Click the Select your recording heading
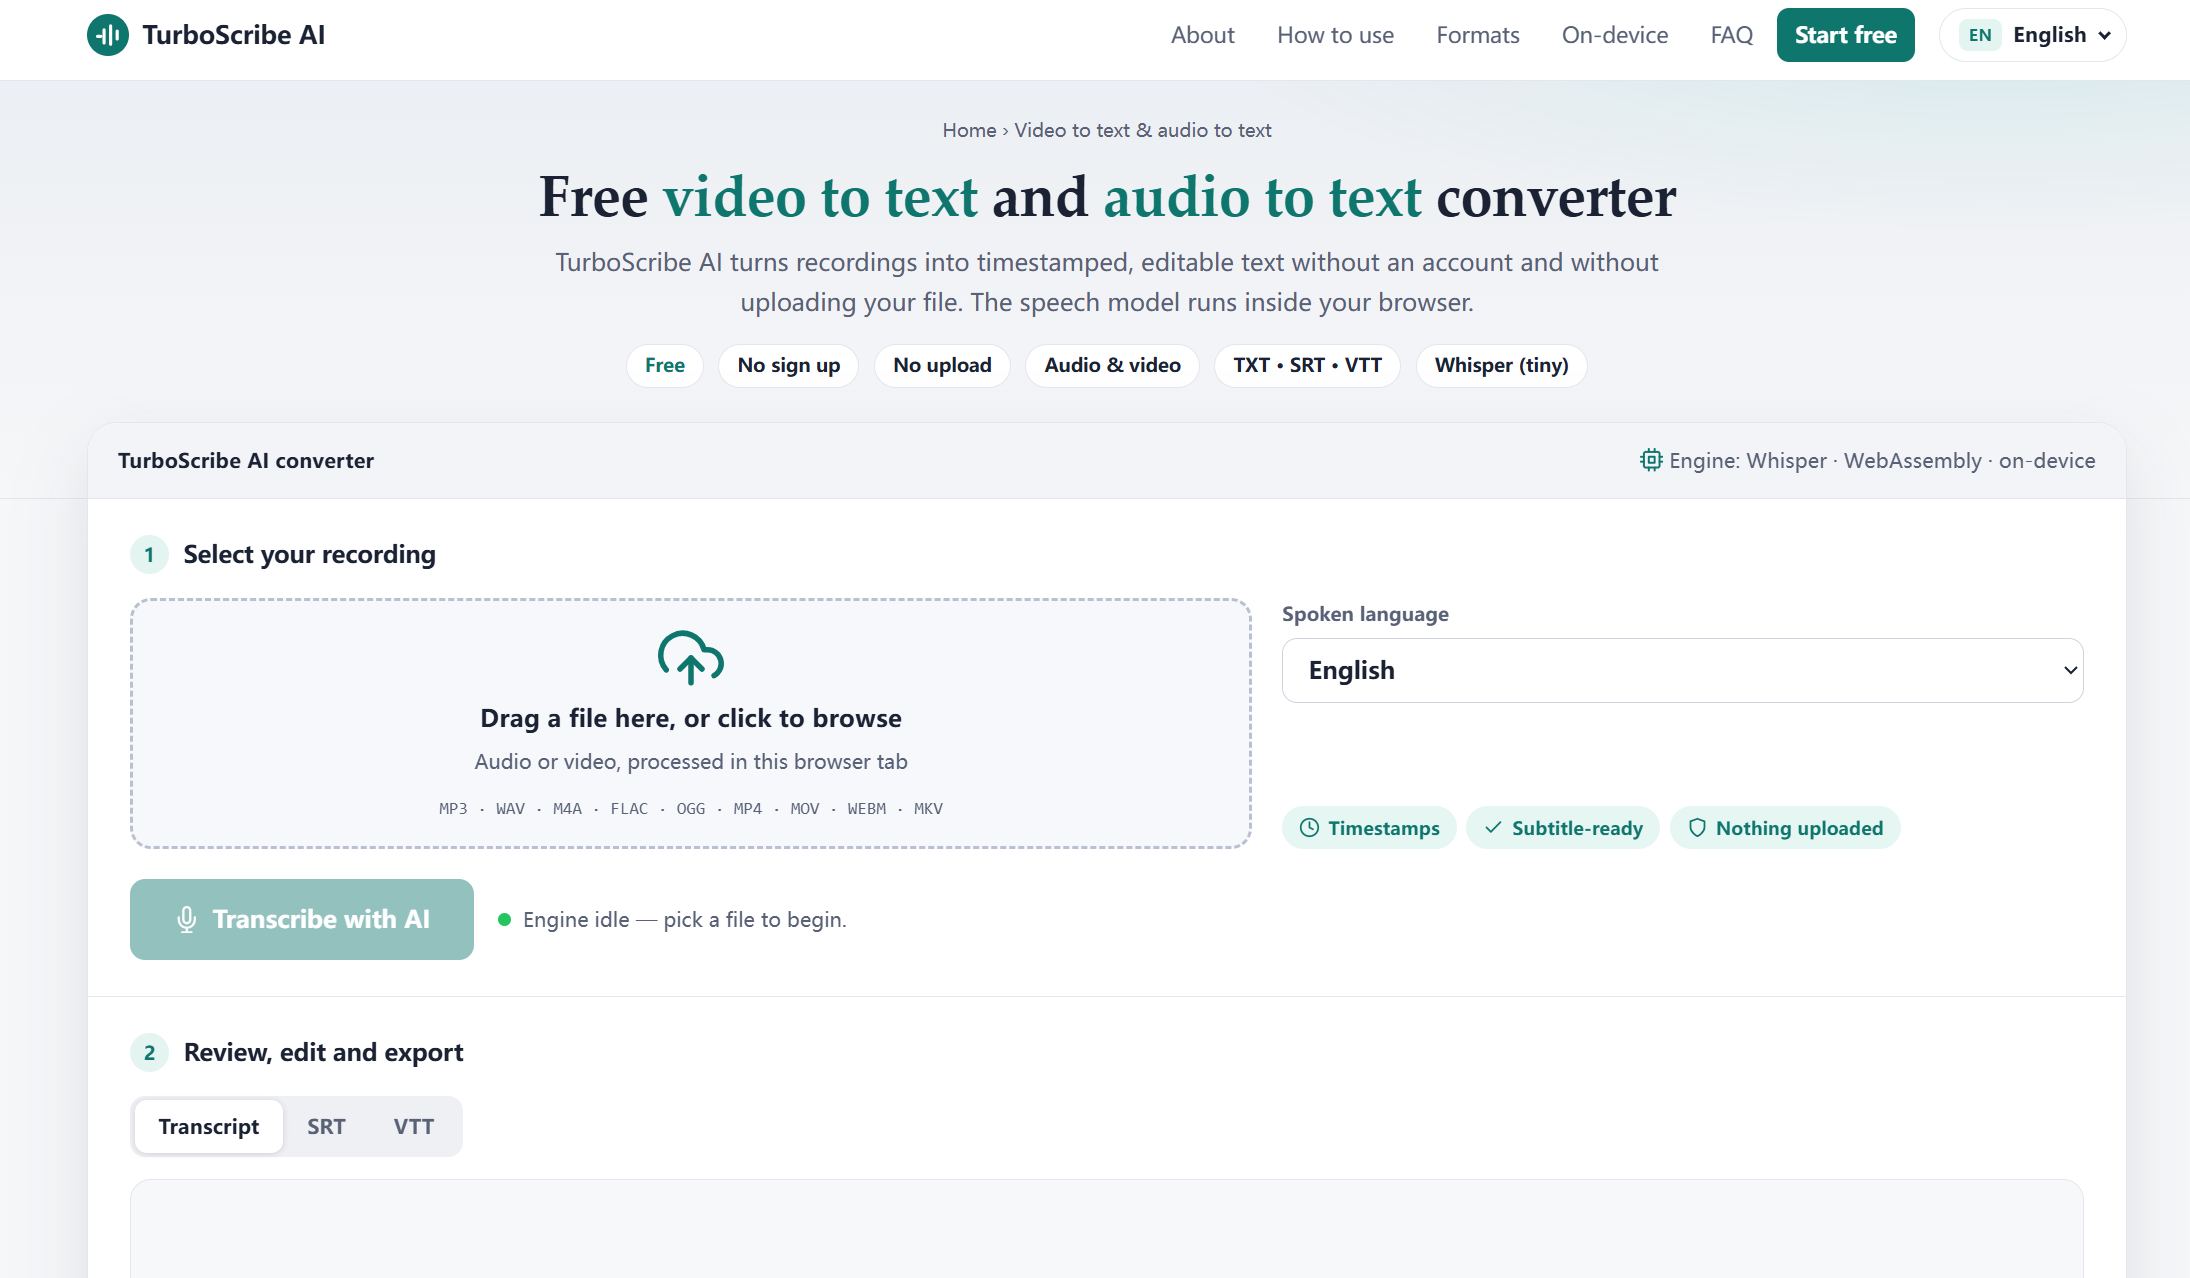Screen dimensions: 2190x1278 tap(310, 554)
